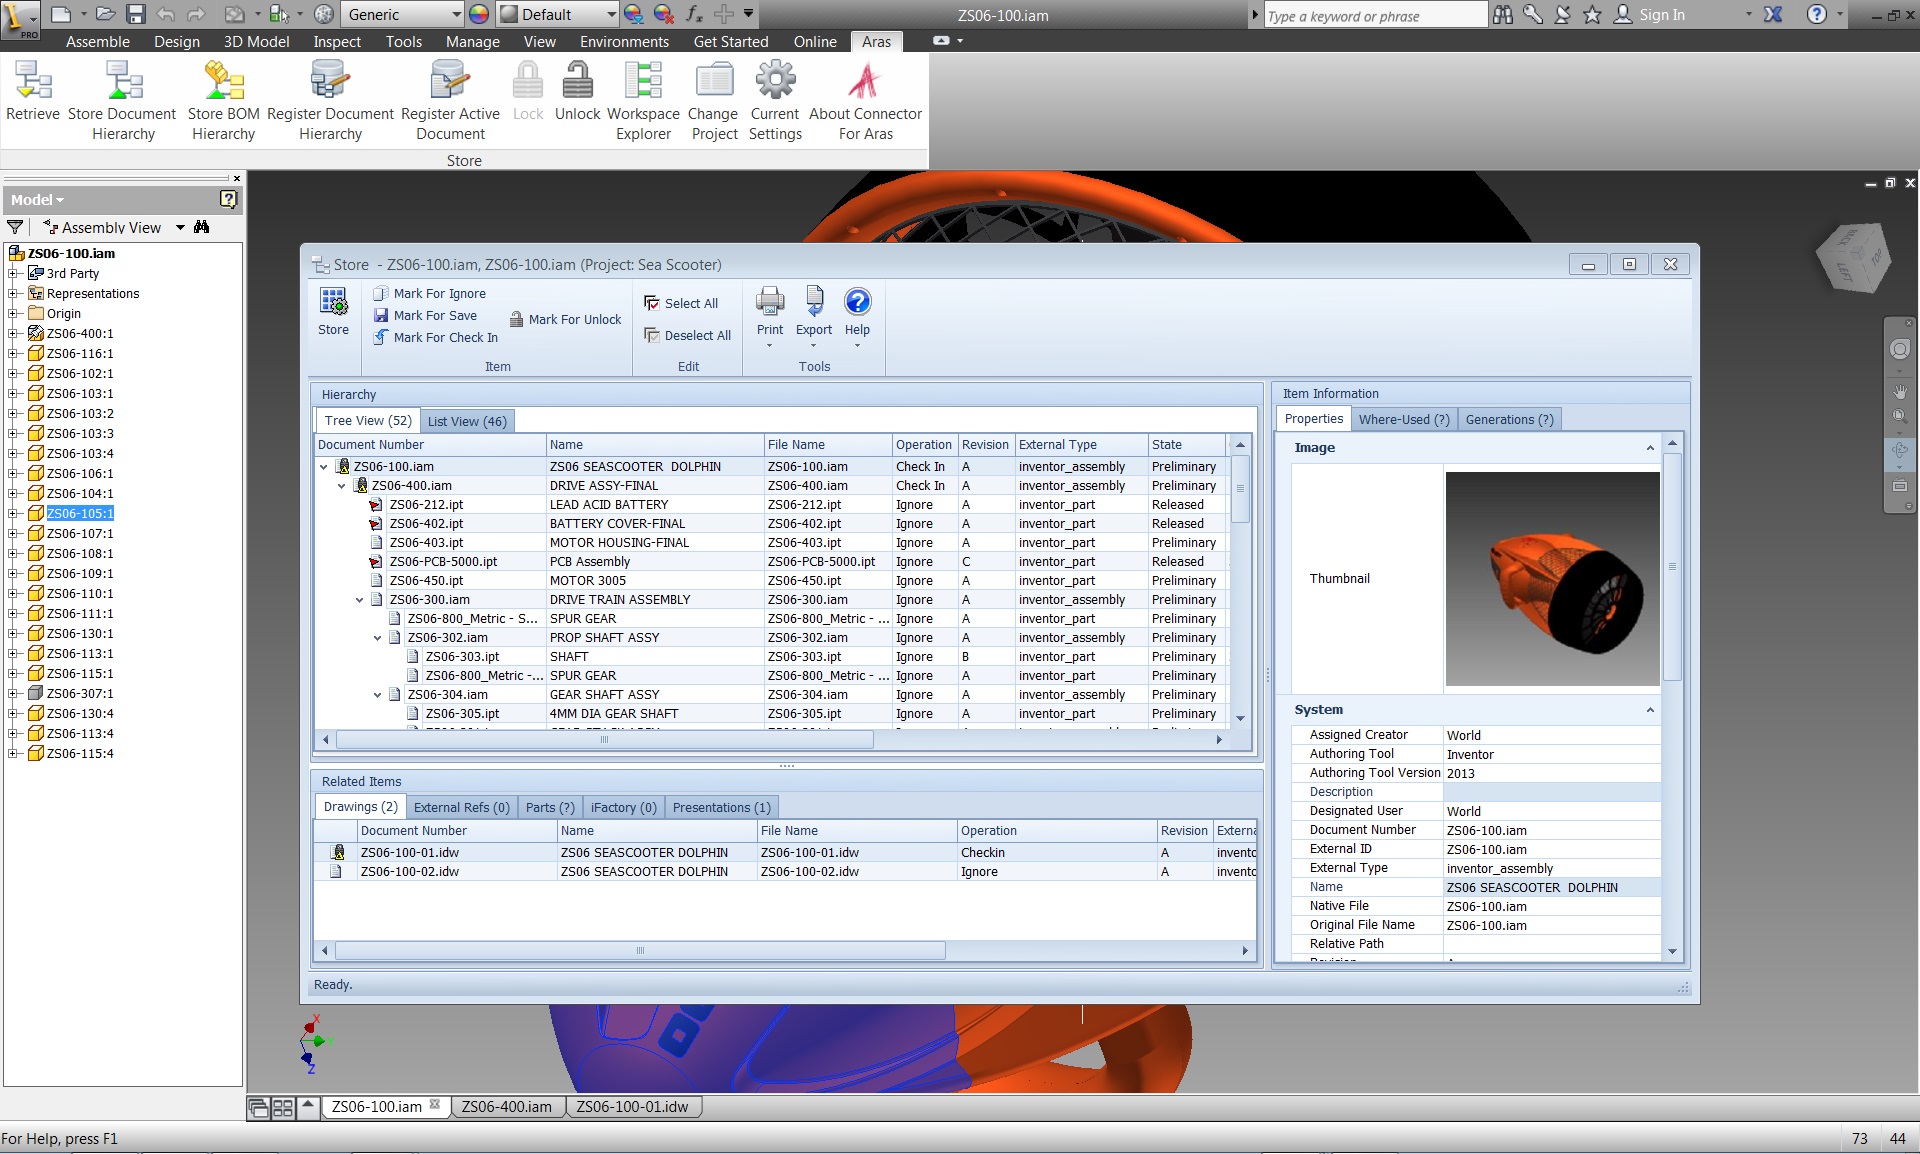Viewport: 1920px width, 1154px height.
Task: Open Presentations (1) tab
Action: 721,807
